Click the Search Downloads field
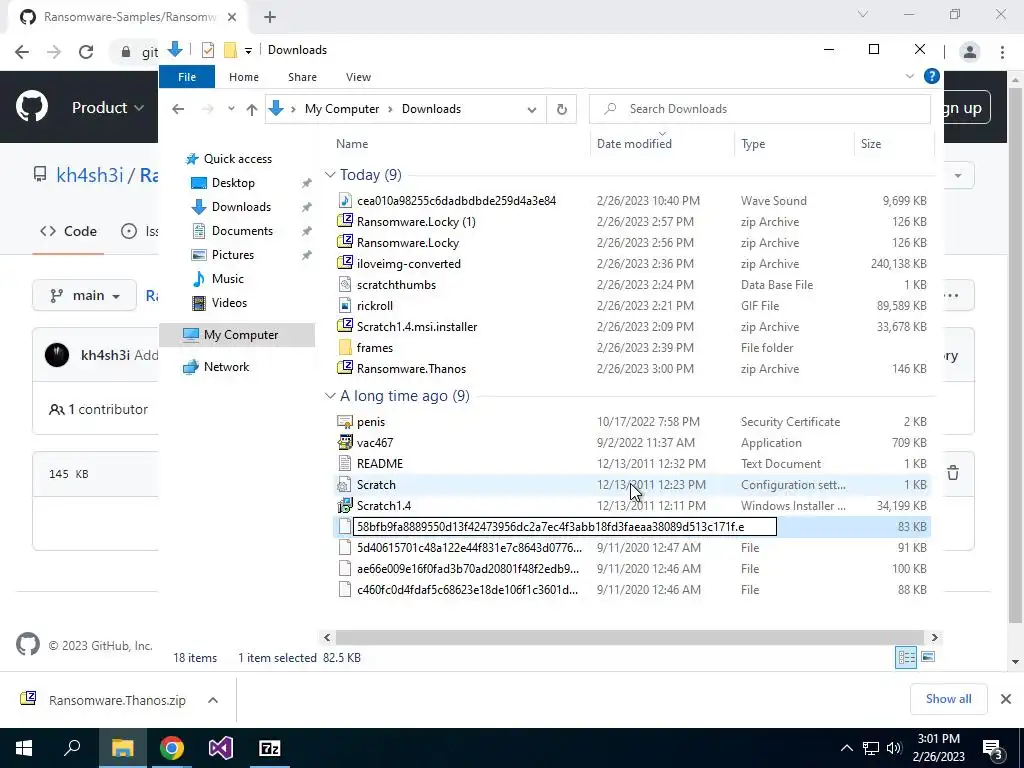Image resolution: width=1024 pixels, height=768 pixels. [x=760, y=109]
